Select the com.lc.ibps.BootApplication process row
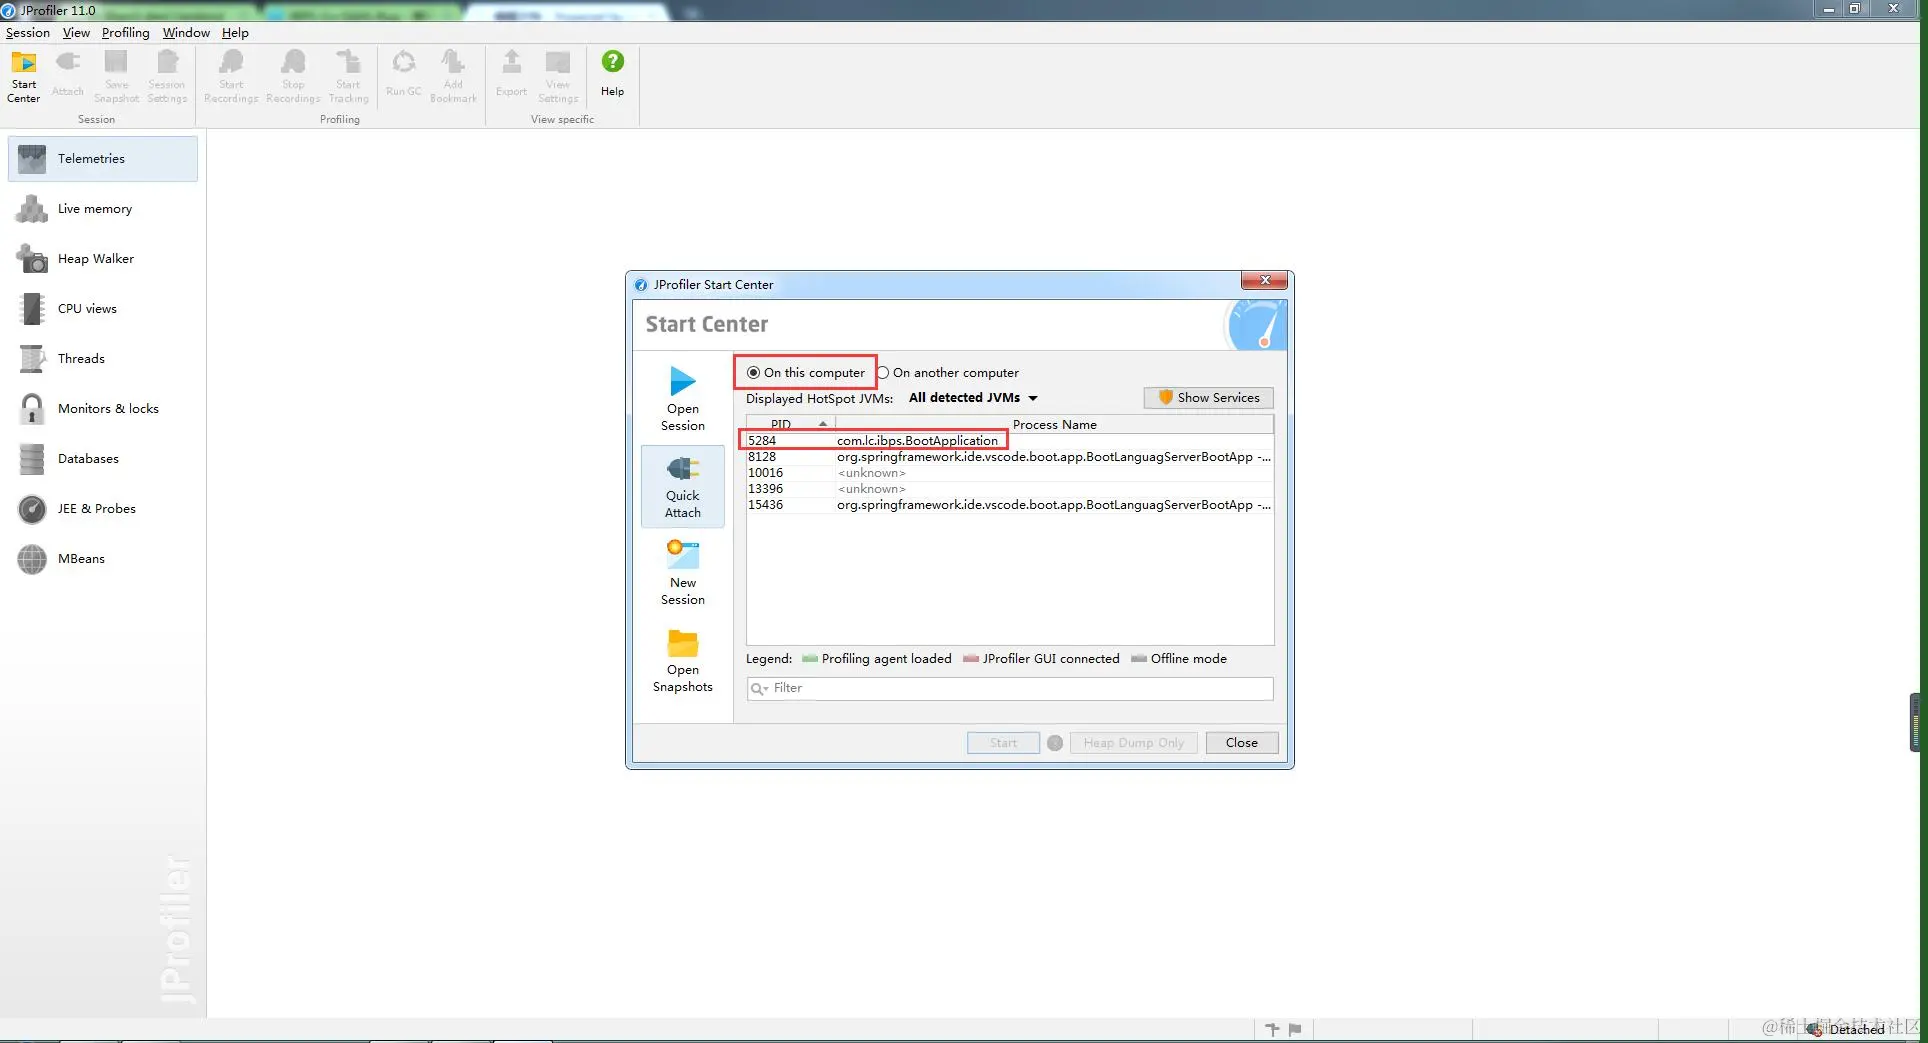 pyautogui.click(x=1010, y=440)
